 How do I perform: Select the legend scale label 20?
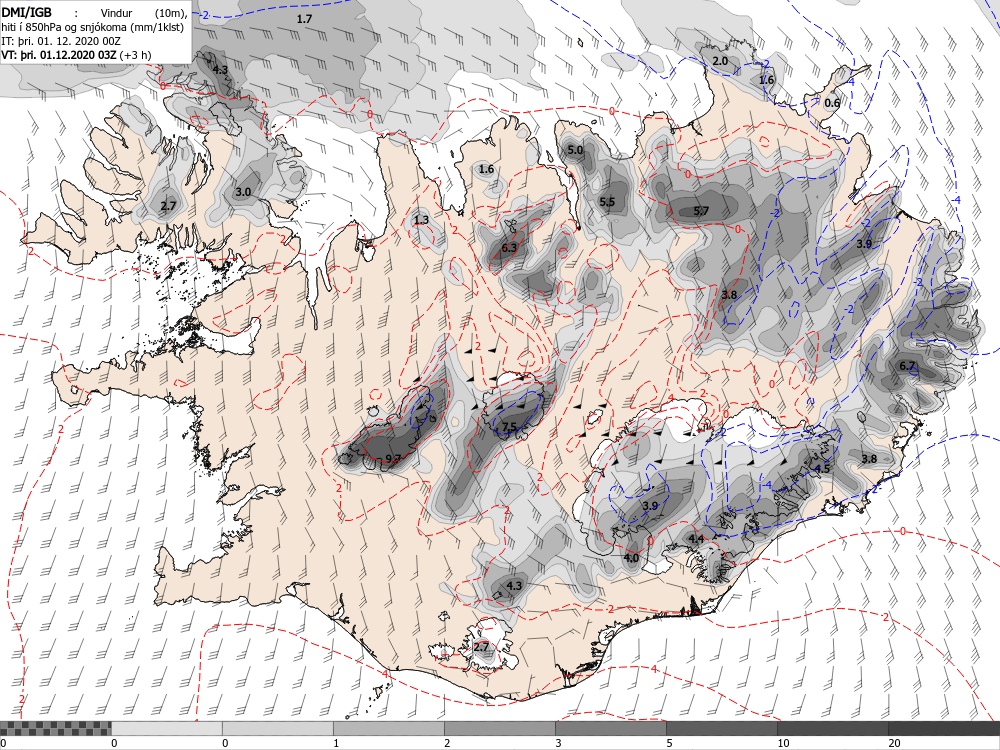pyautogui.click(x=894, y=743)
